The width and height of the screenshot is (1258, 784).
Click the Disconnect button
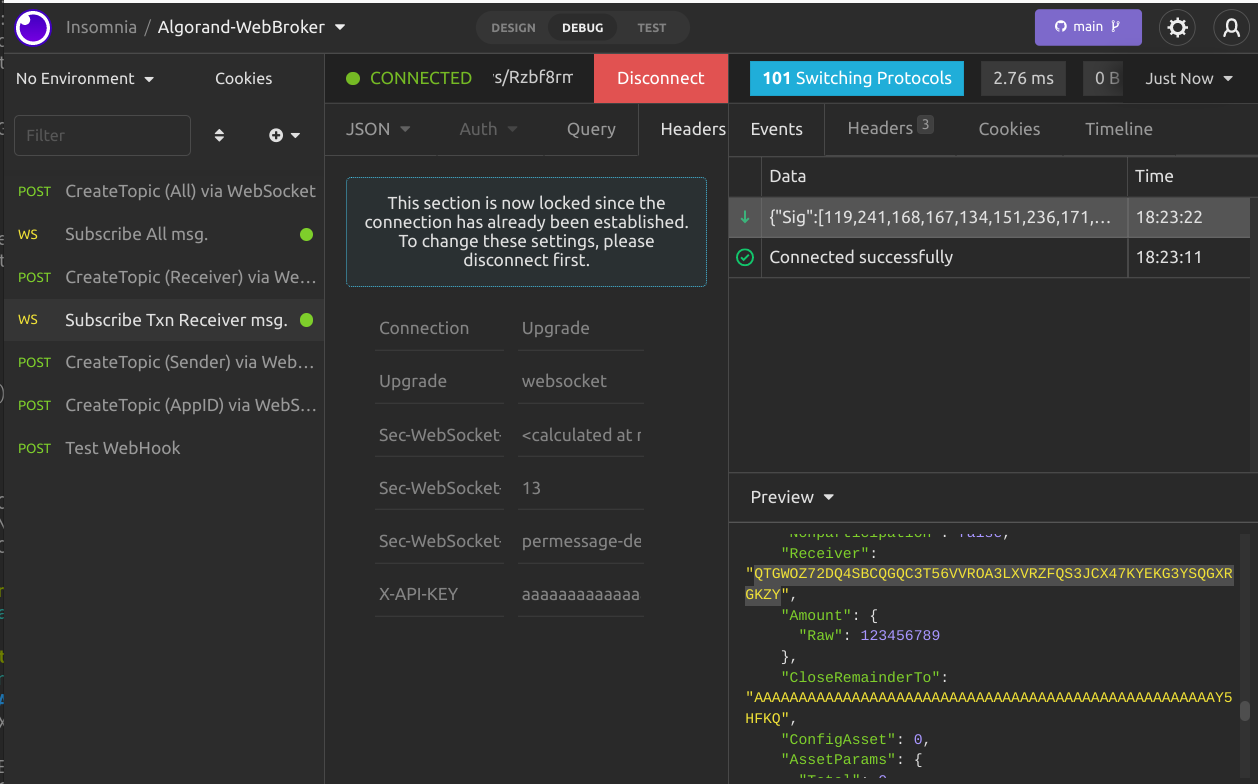click(x=660, y=78)
